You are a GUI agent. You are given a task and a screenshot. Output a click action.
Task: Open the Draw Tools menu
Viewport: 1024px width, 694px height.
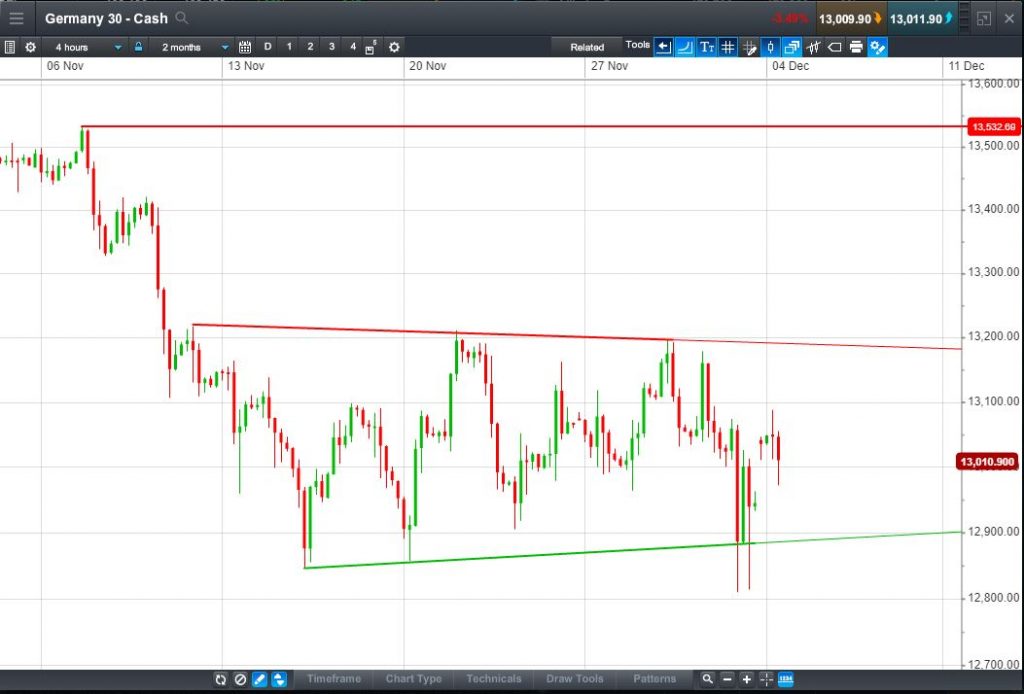point(575,679)
